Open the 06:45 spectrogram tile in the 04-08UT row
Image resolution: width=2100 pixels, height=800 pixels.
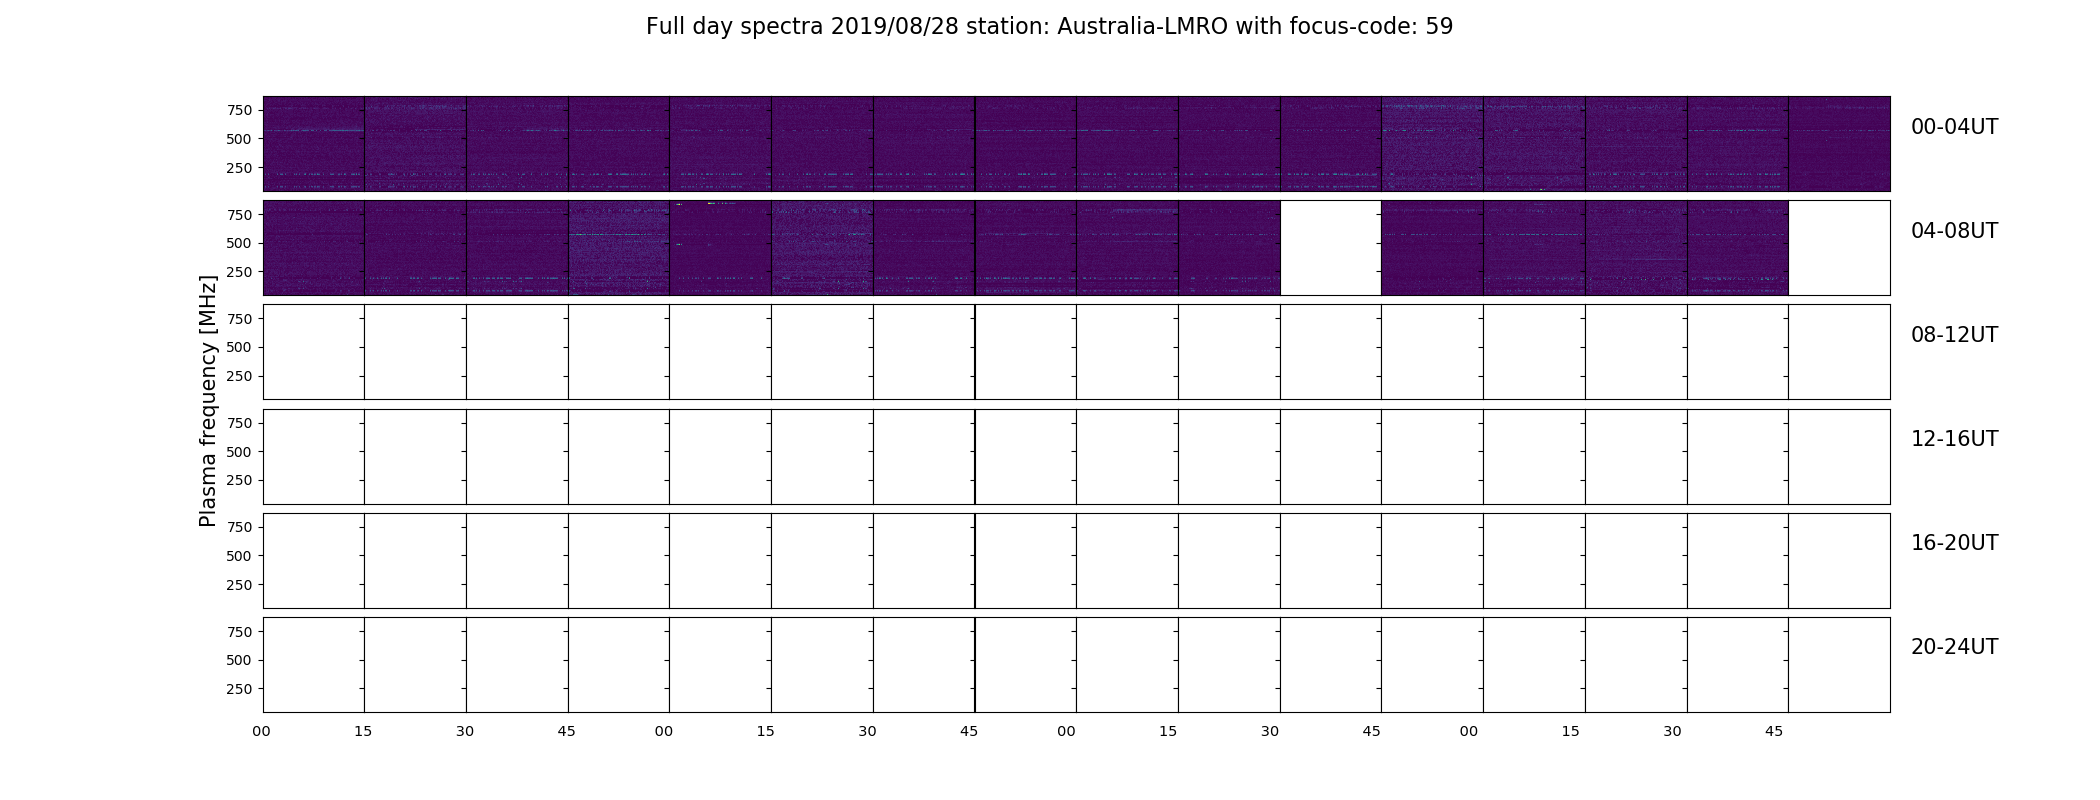tap(1432, 248)
